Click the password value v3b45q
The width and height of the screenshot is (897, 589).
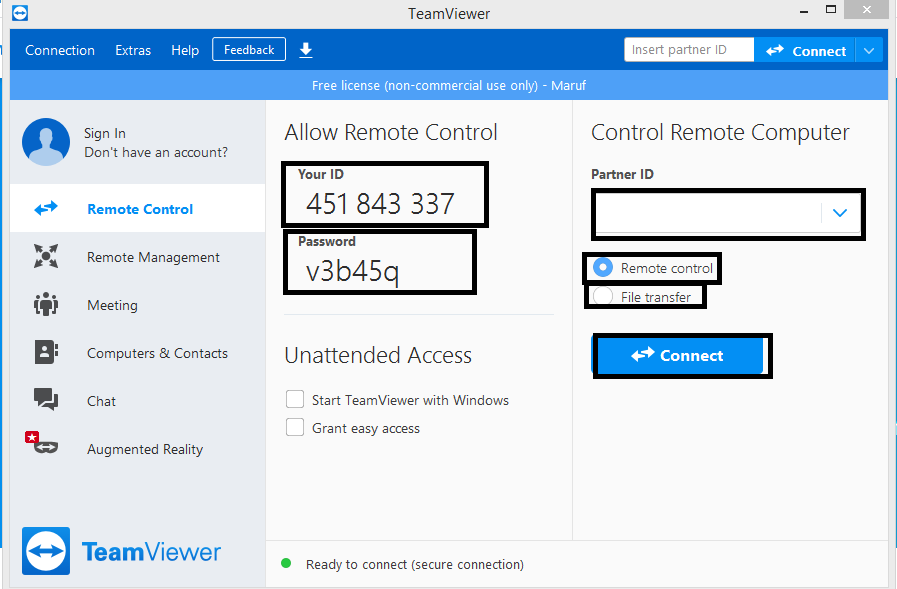coord(352,271)
